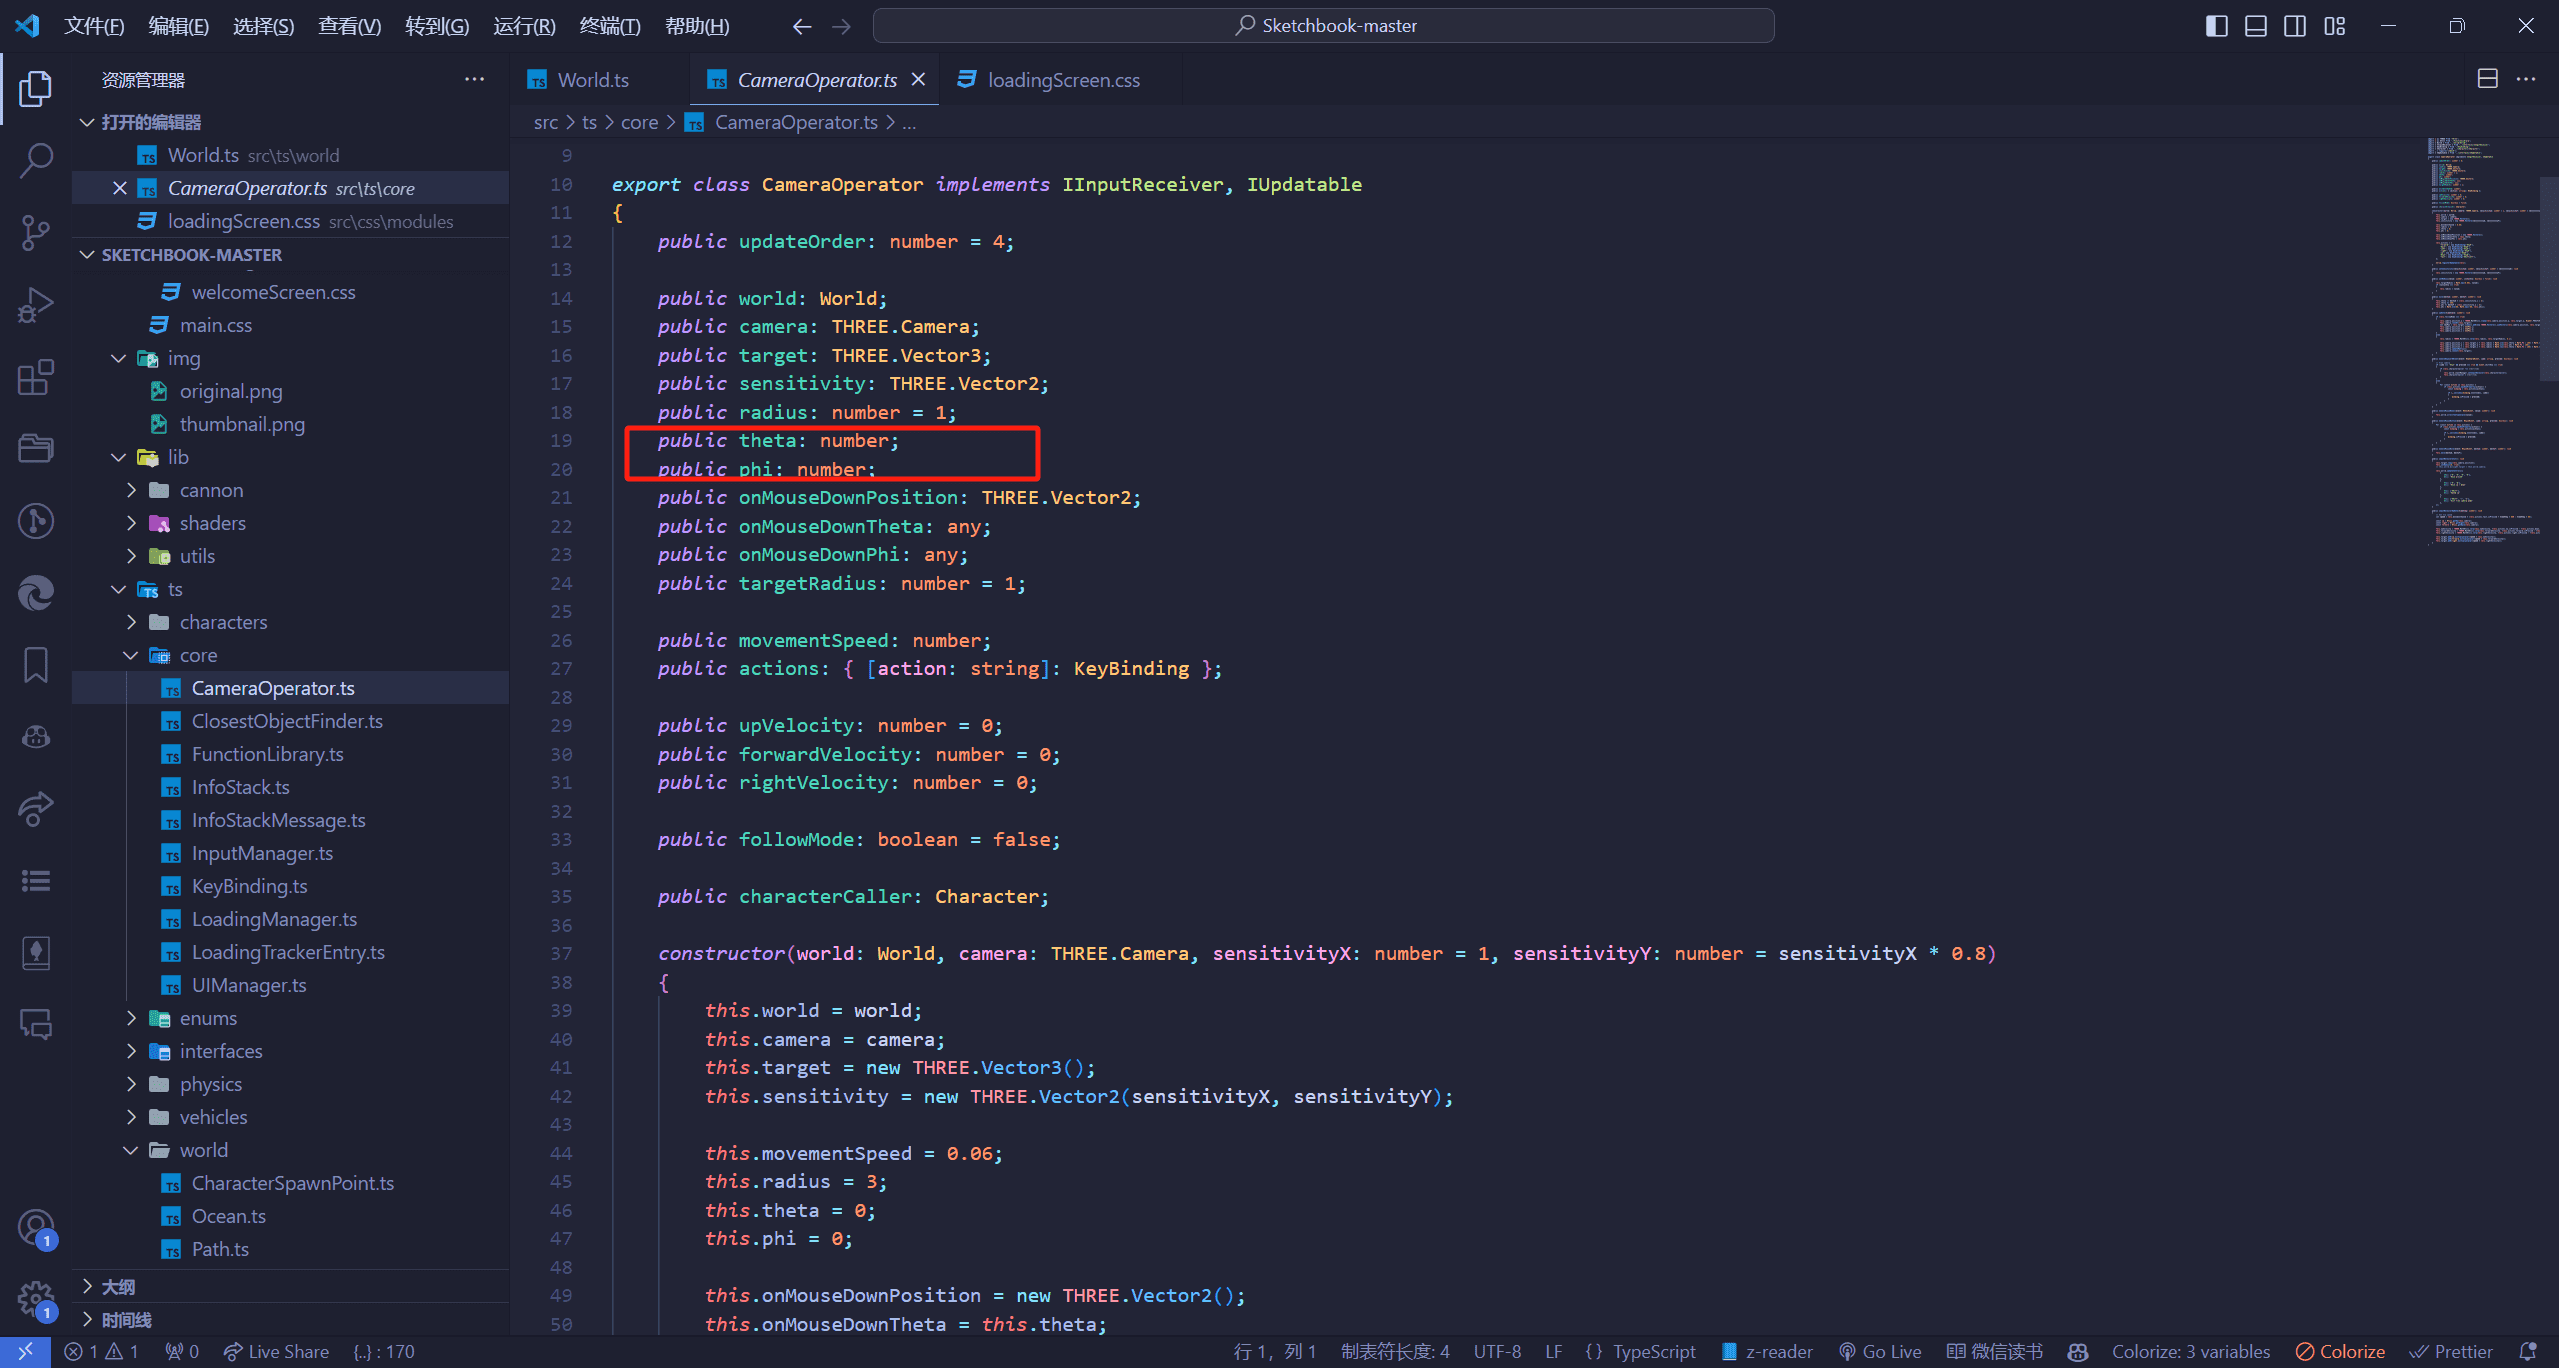Viewport: 2559px width, 1368px height.
Task: Click TypeScript language indicator in status bar
Action: click(1650, 1351)
